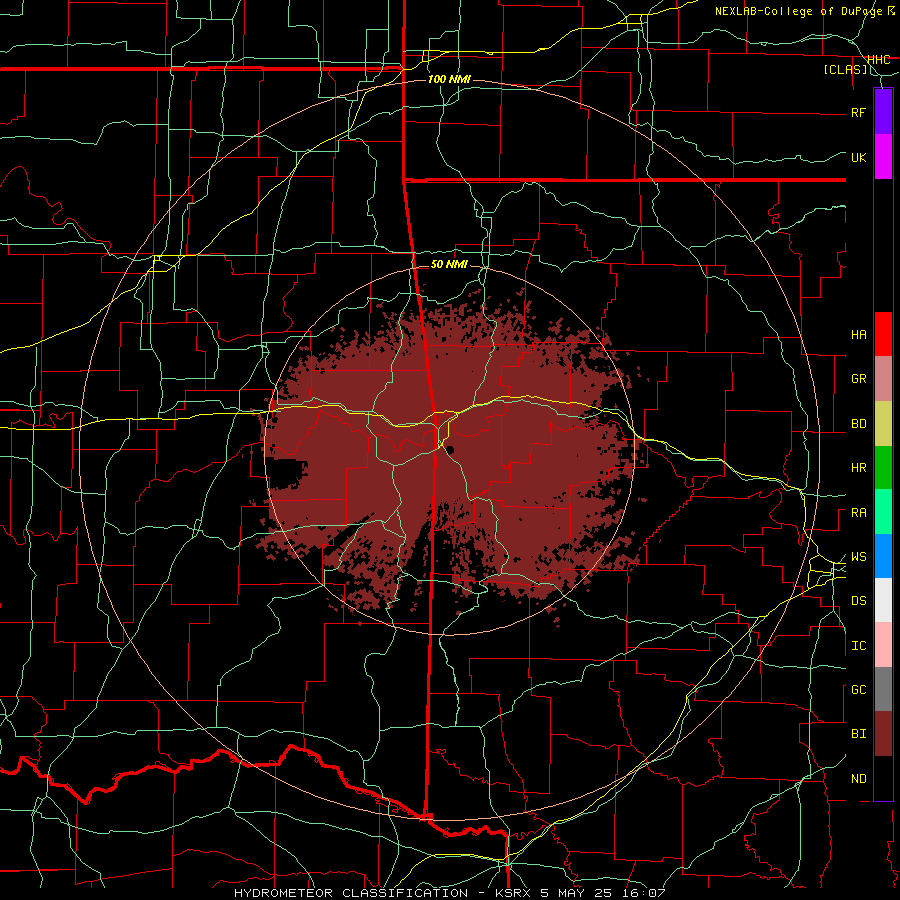
Task: Select the WS blue legend swatch
Action: click(x=883, y=556)
